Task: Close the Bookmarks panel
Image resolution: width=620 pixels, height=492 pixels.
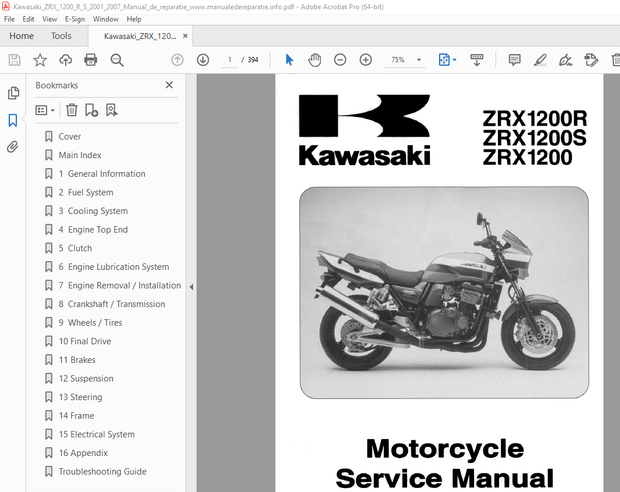Action: 169,85
